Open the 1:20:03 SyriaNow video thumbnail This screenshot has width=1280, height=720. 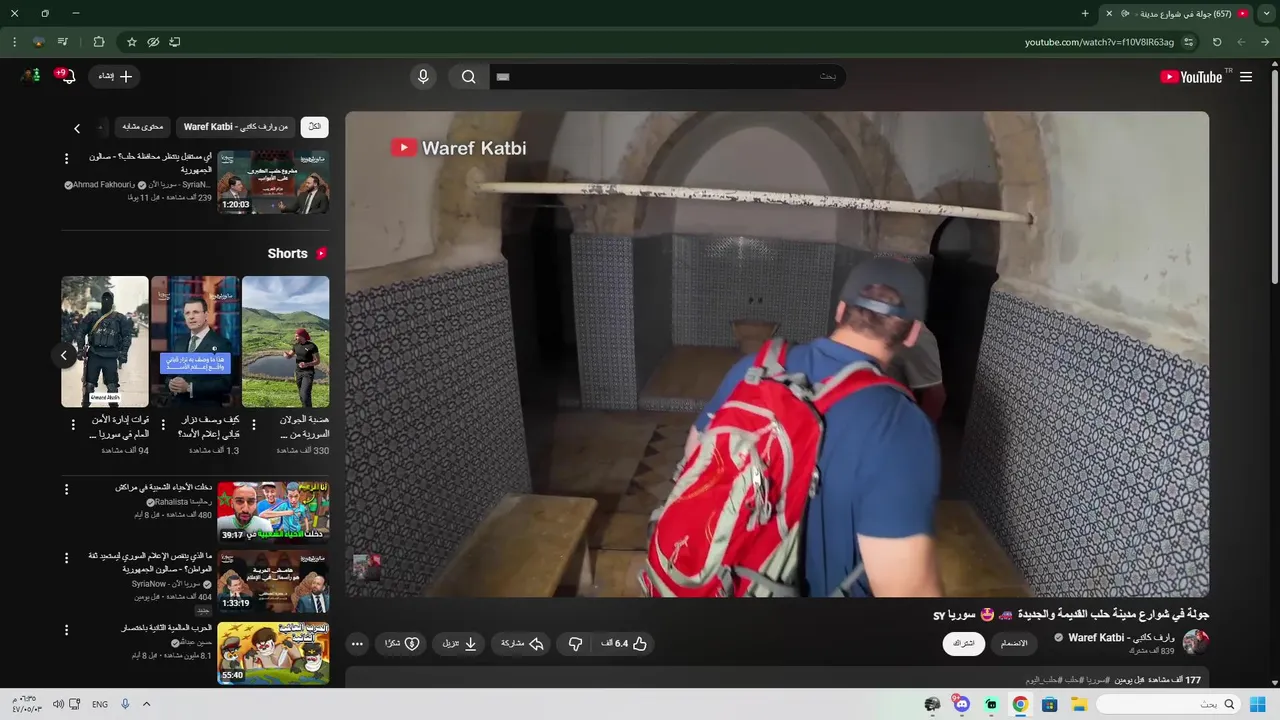point(273,182)
